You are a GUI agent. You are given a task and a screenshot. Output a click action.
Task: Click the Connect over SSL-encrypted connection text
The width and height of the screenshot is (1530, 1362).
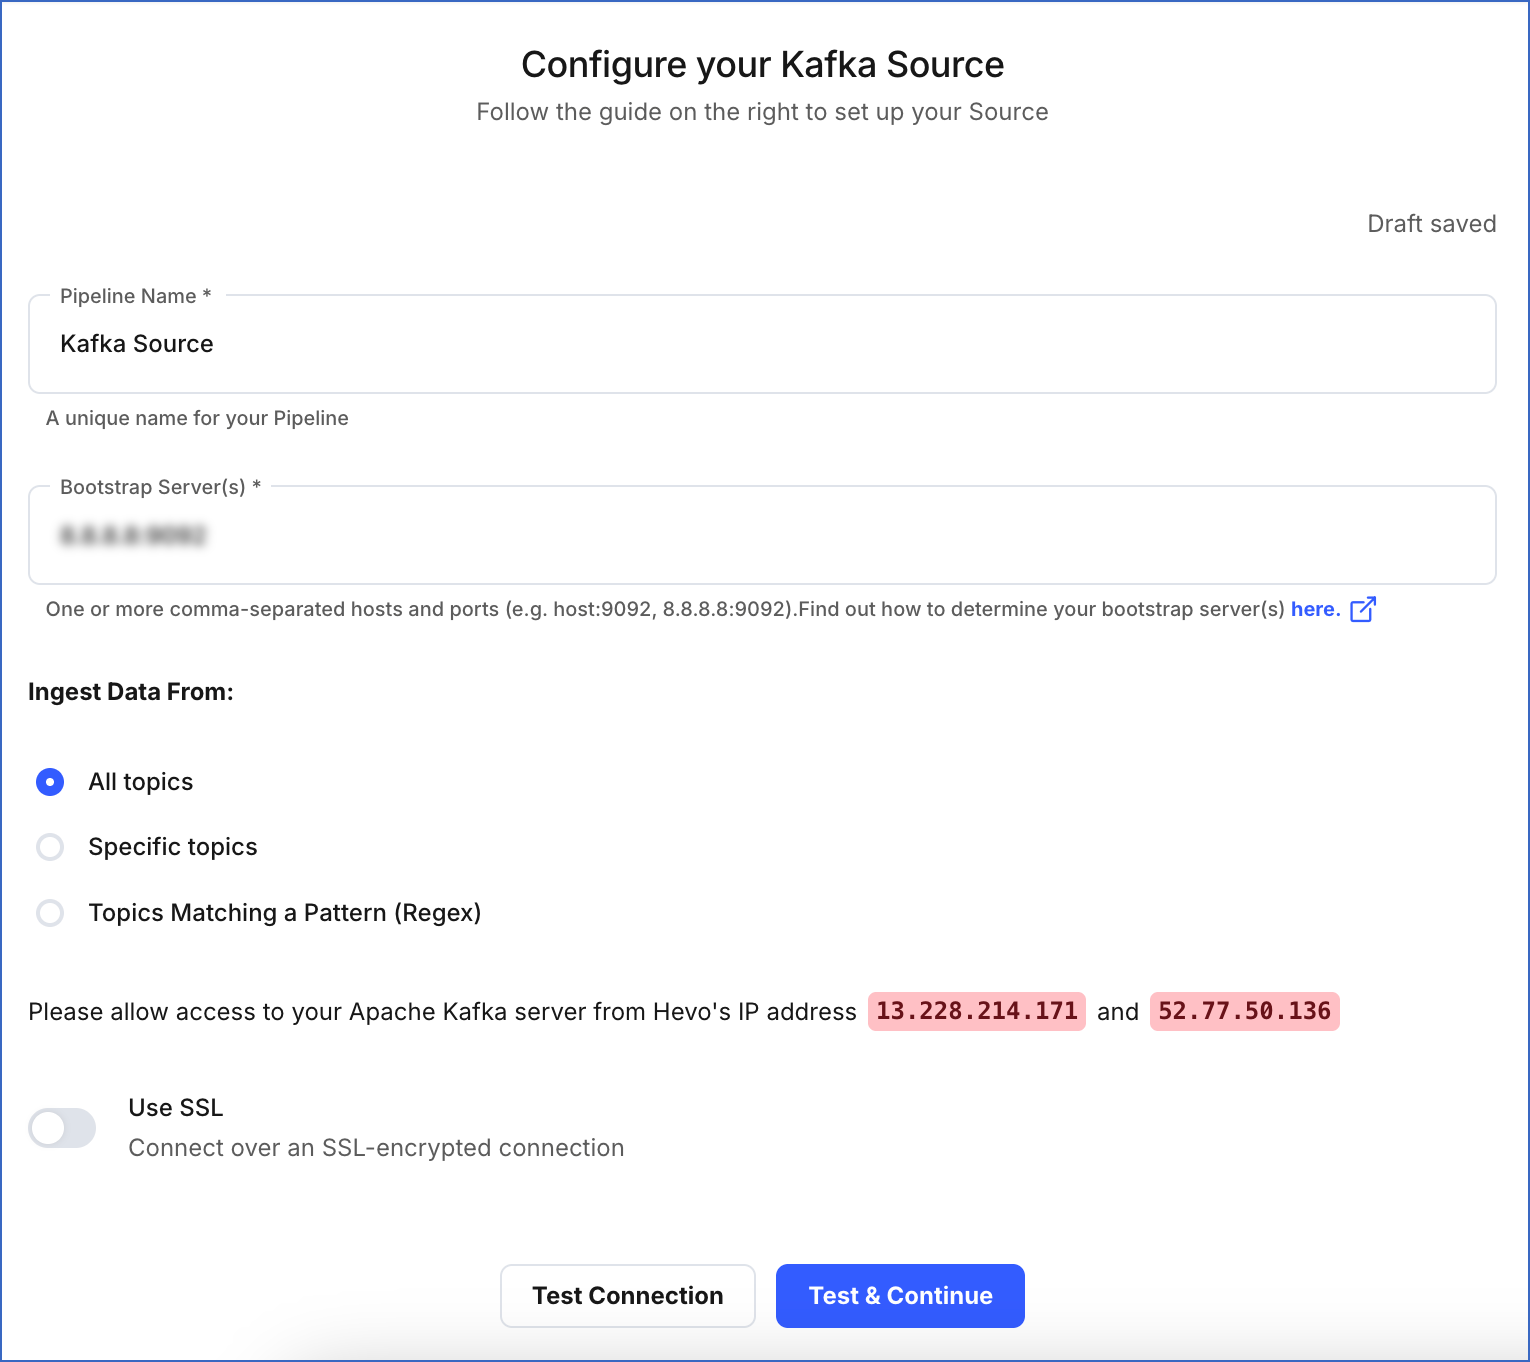(375, 1147)
